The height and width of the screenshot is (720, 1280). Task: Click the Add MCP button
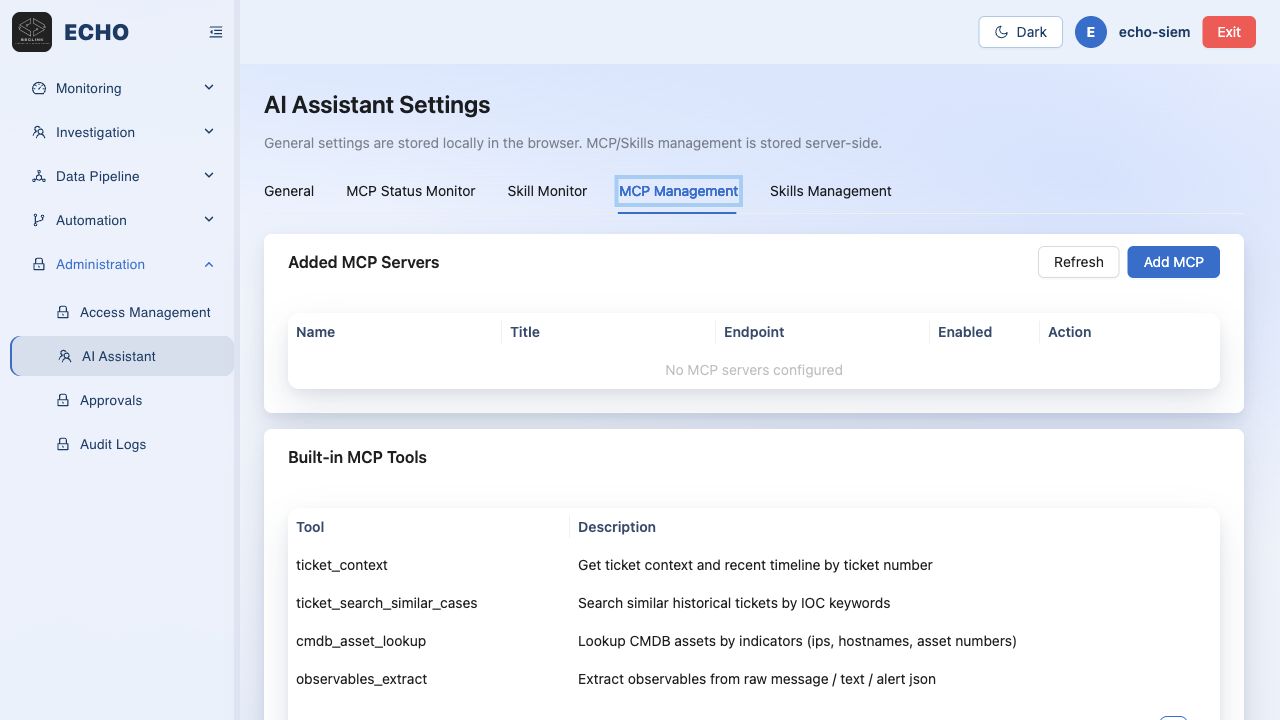pyautogui.click(x=1173, y=262)
